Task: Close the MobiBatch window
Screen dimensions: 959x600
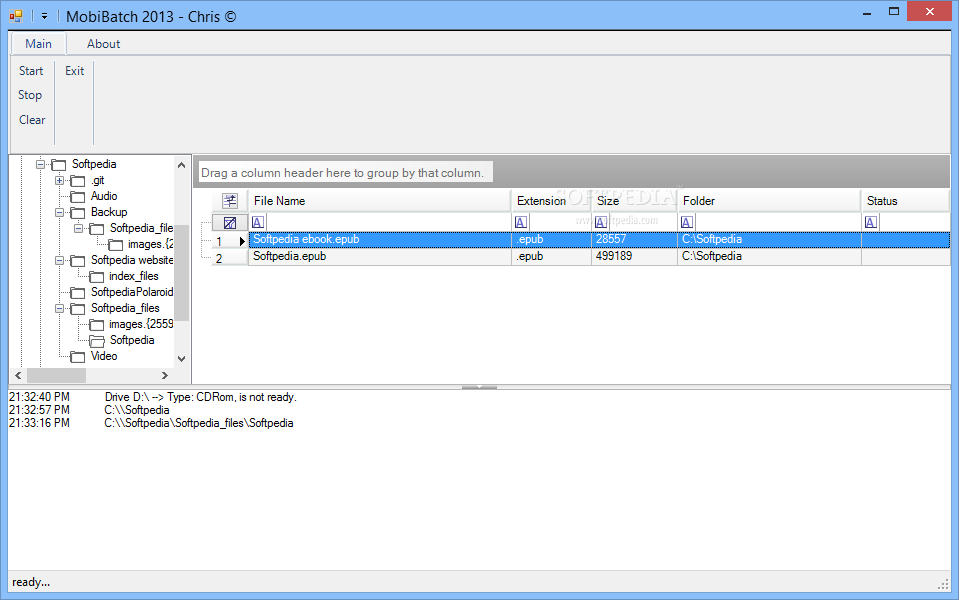Action: click(x=930, y=12)
